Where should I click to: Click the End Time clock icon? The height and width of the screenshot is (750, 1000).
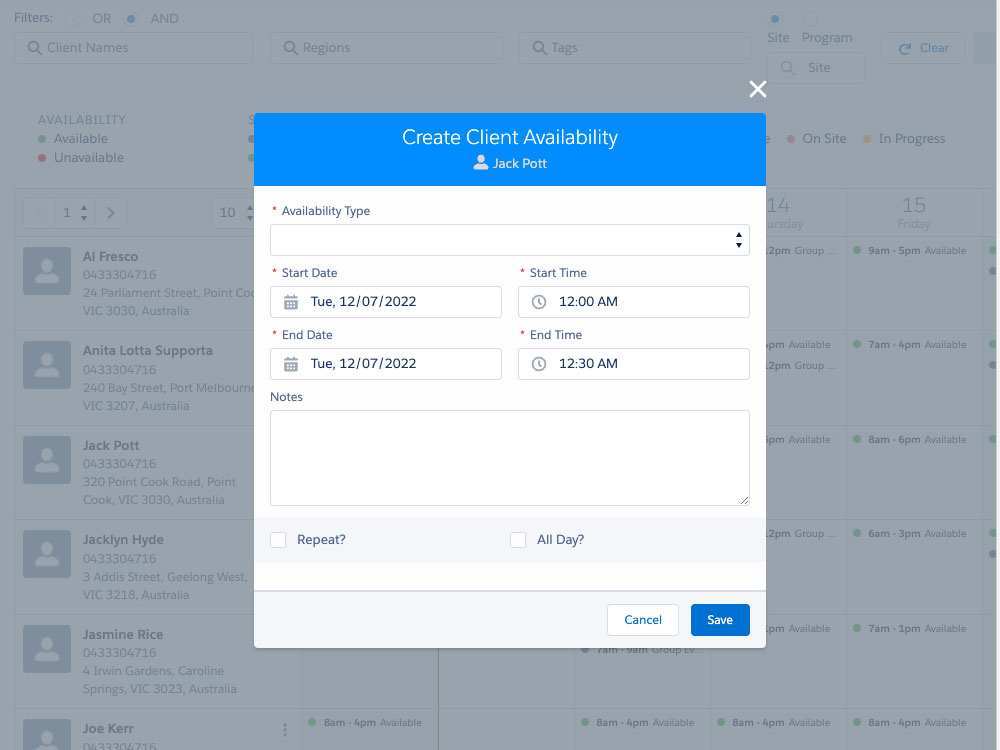(539, 364)
